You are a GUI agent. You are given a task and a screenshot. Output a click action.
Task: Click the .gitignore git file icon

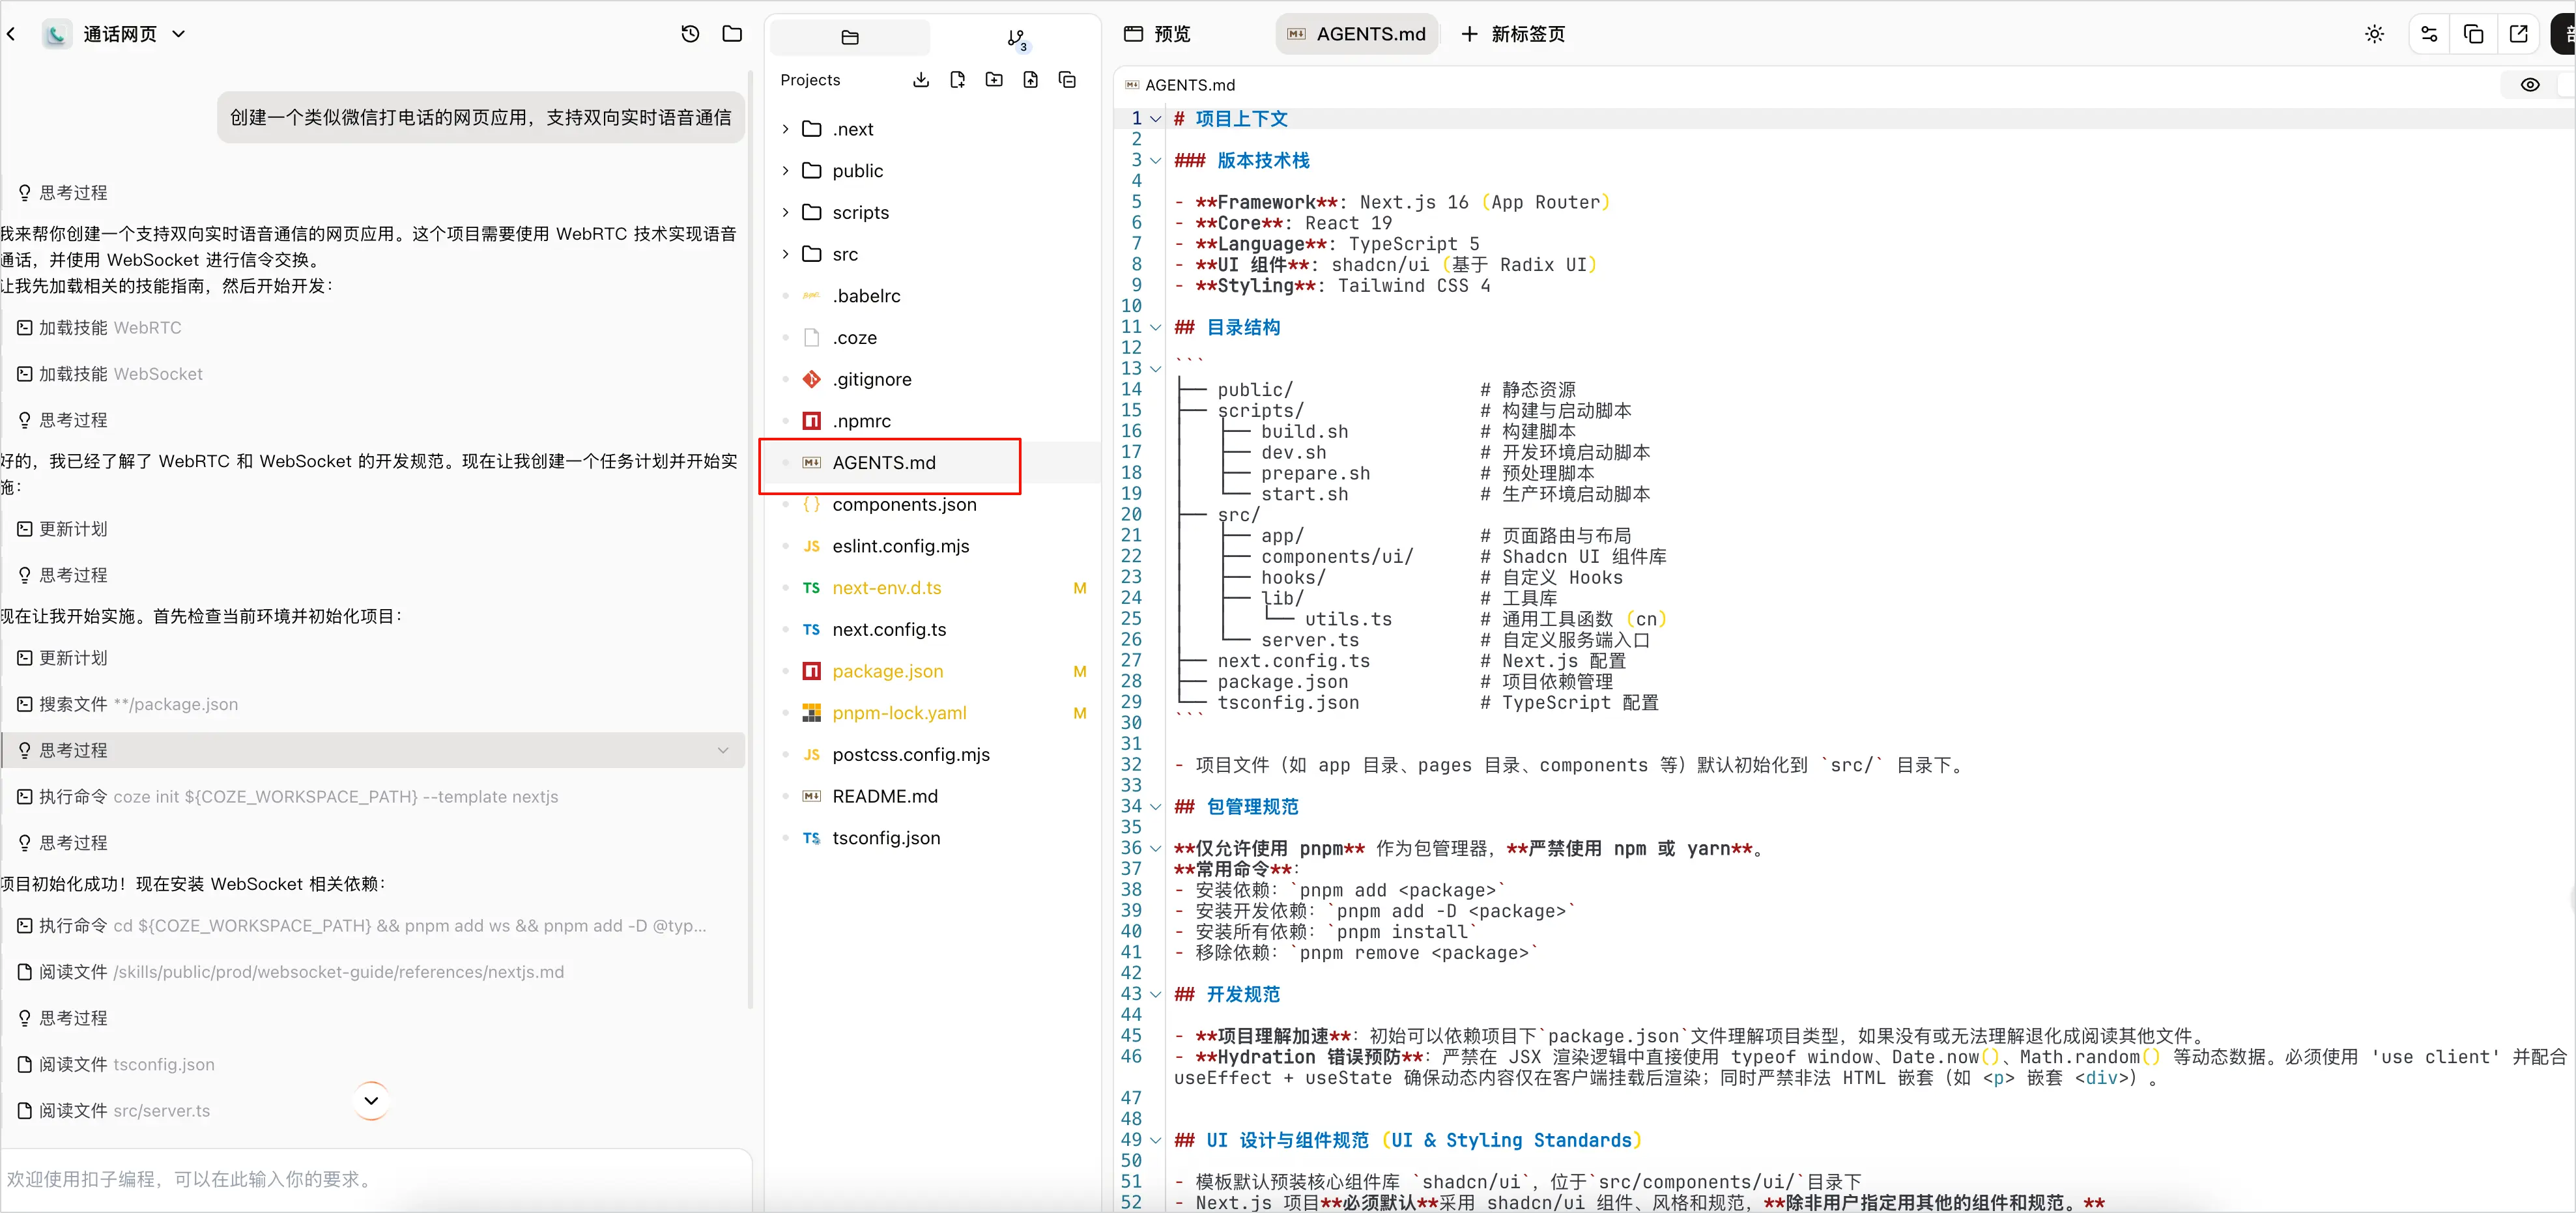812,379
